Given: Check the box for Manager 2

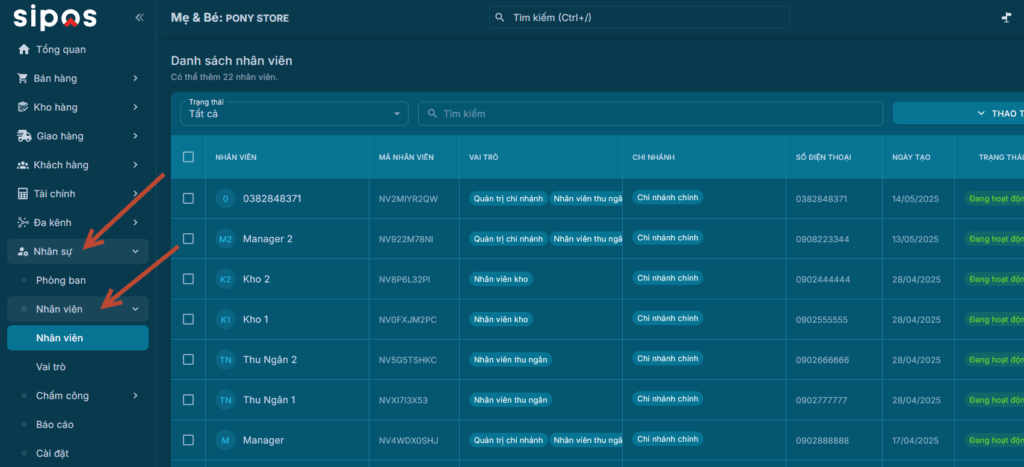Looking at the screenshot, I should [x=188, y=239].
